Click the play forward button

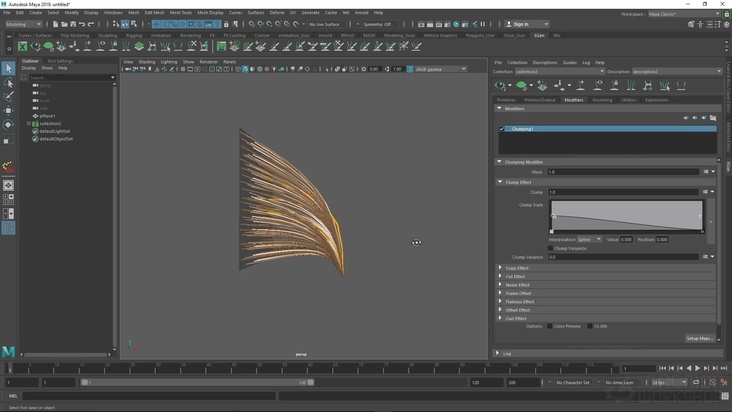pyautogui.click(x=697, y=368)
